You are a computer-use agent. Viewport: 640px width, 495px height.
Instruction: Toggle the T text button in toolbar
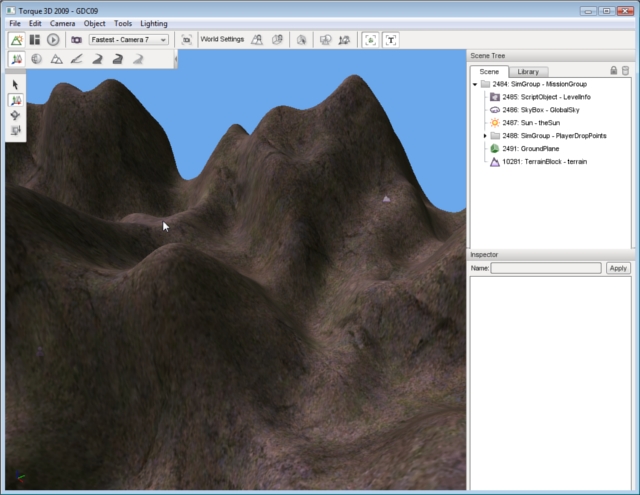(x=391, y=39)
